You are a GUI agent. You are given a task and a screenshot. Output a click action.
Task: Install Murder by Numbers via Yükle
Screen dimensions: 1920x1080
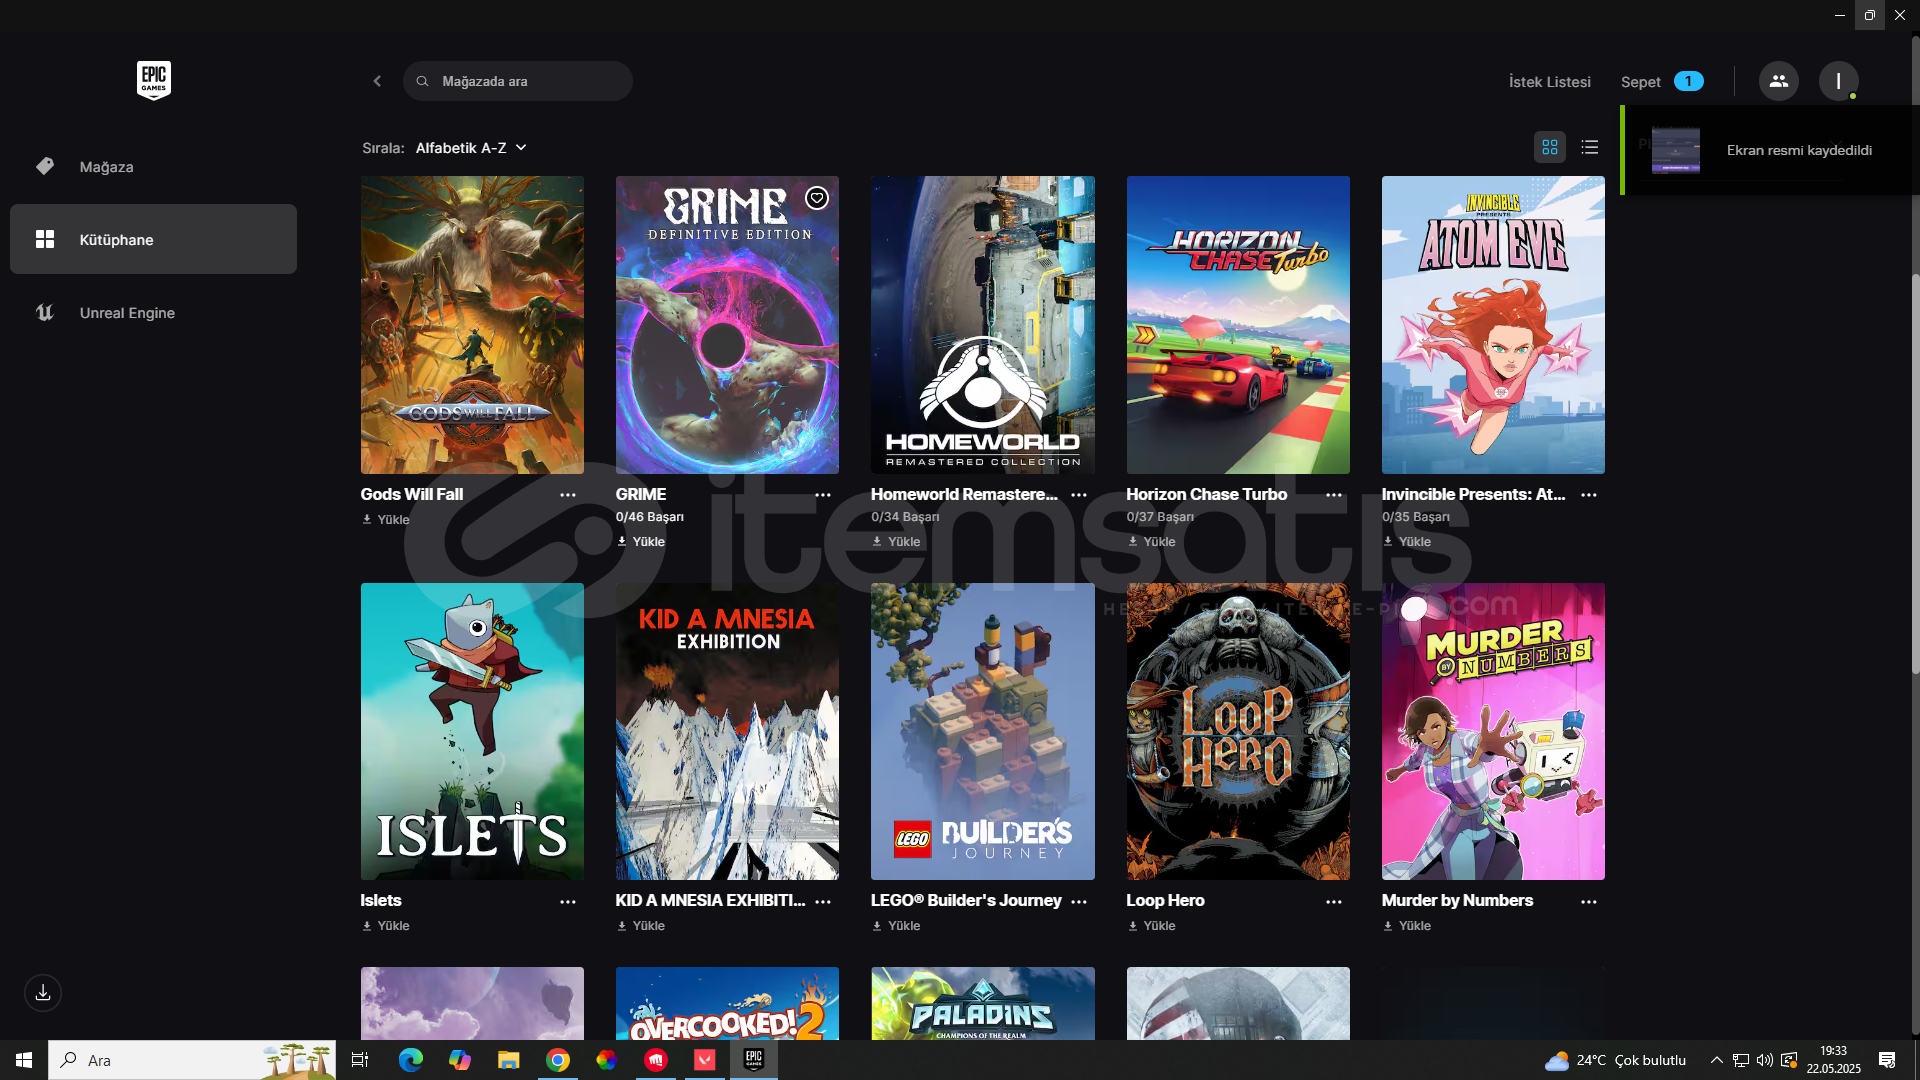(1407, 926)
